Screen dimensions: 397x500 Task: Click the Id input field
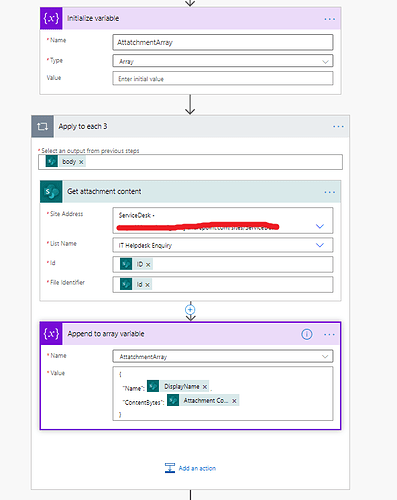(x=223, y=265)
